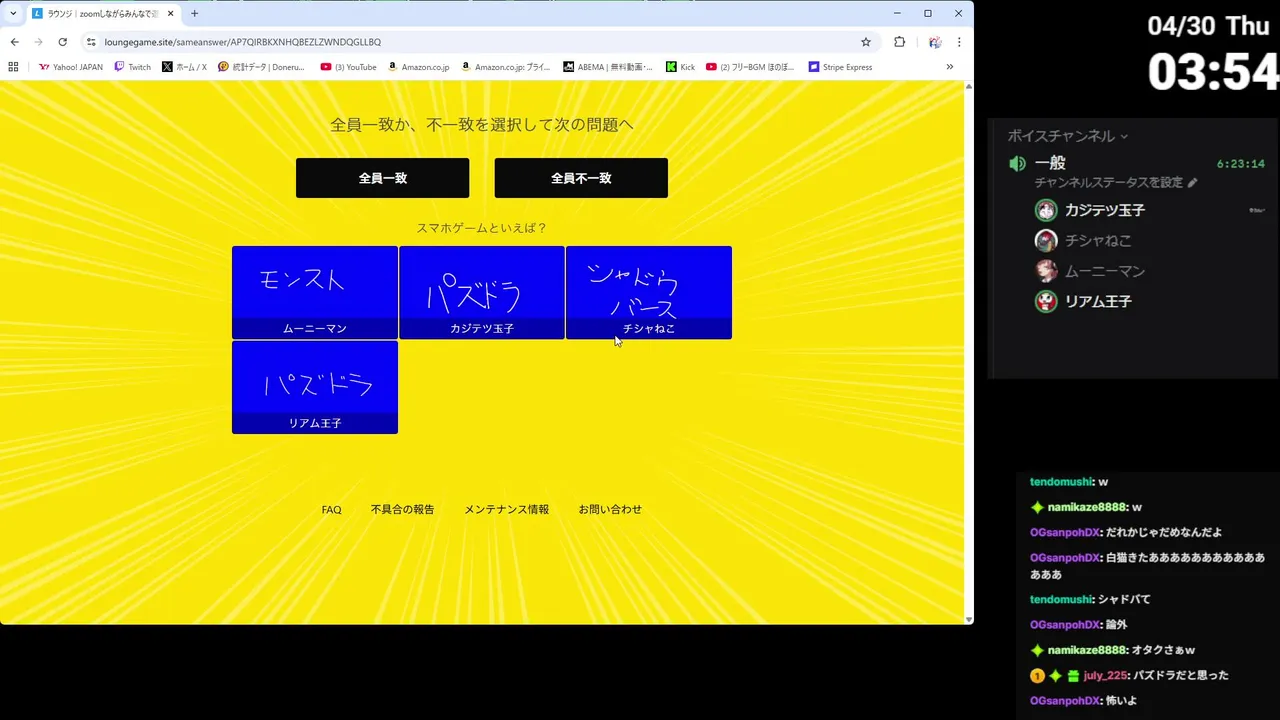
Task: Open a new browser tab
Action: tap(194, 14)
